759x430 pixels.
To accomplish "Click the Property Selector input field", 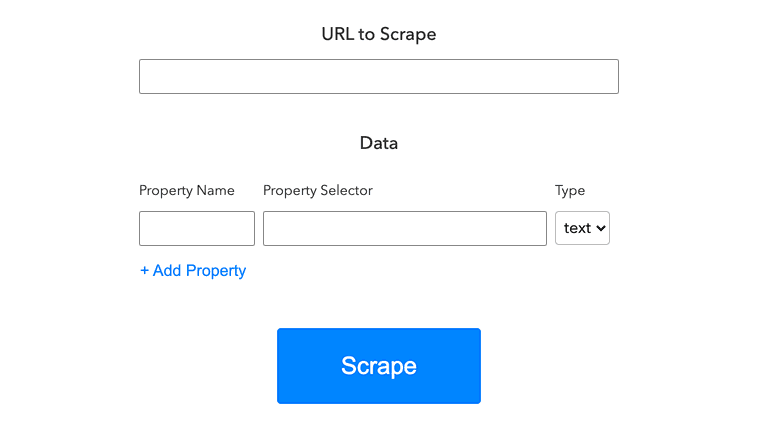I will pyautogui.click(x=404, y=228).
